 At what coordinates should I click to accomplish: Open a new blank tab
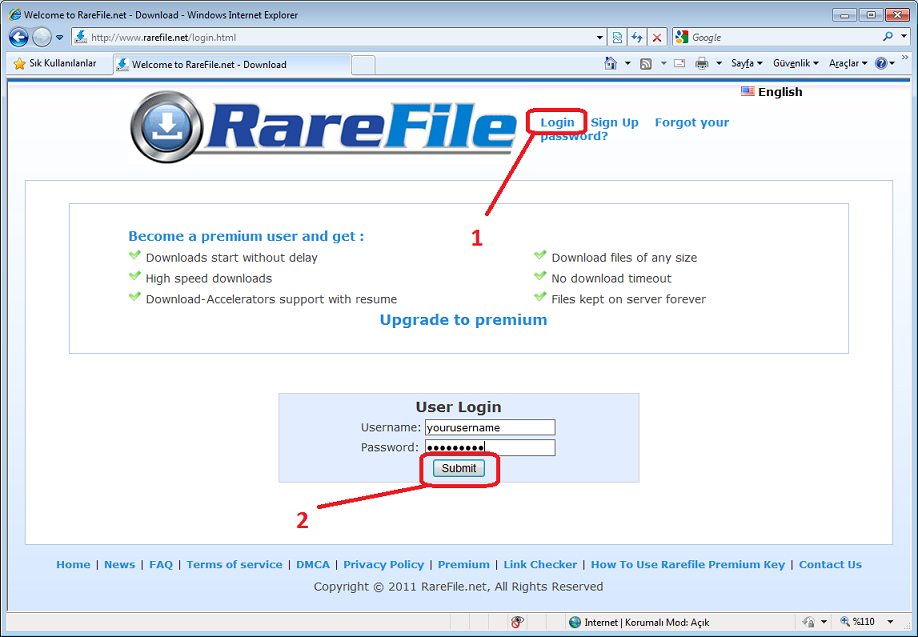363,64
